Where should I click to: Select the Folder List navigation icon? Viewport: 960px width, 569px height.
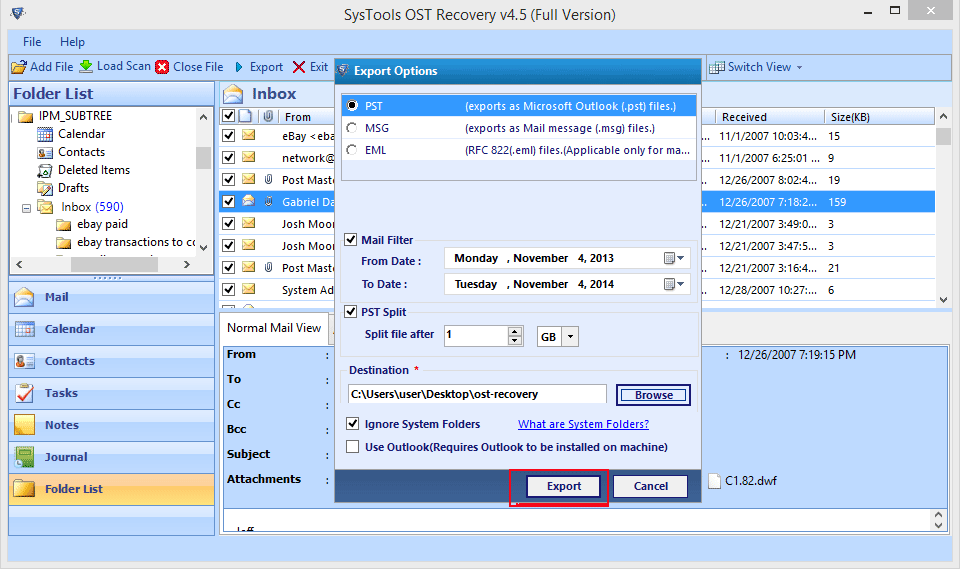tap(24, 488)
